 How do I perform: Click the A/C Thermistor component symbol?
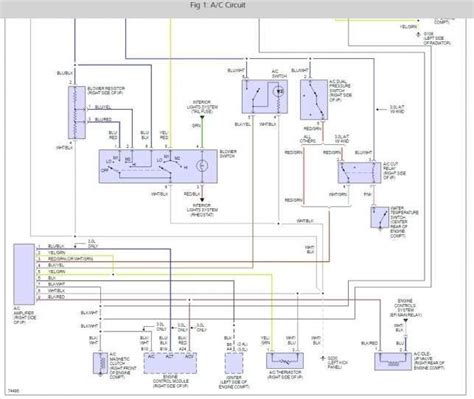[285, 361]
